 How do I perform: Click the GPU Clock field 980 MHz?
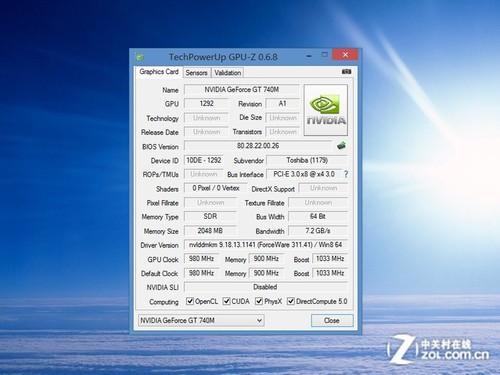(202, 259)
